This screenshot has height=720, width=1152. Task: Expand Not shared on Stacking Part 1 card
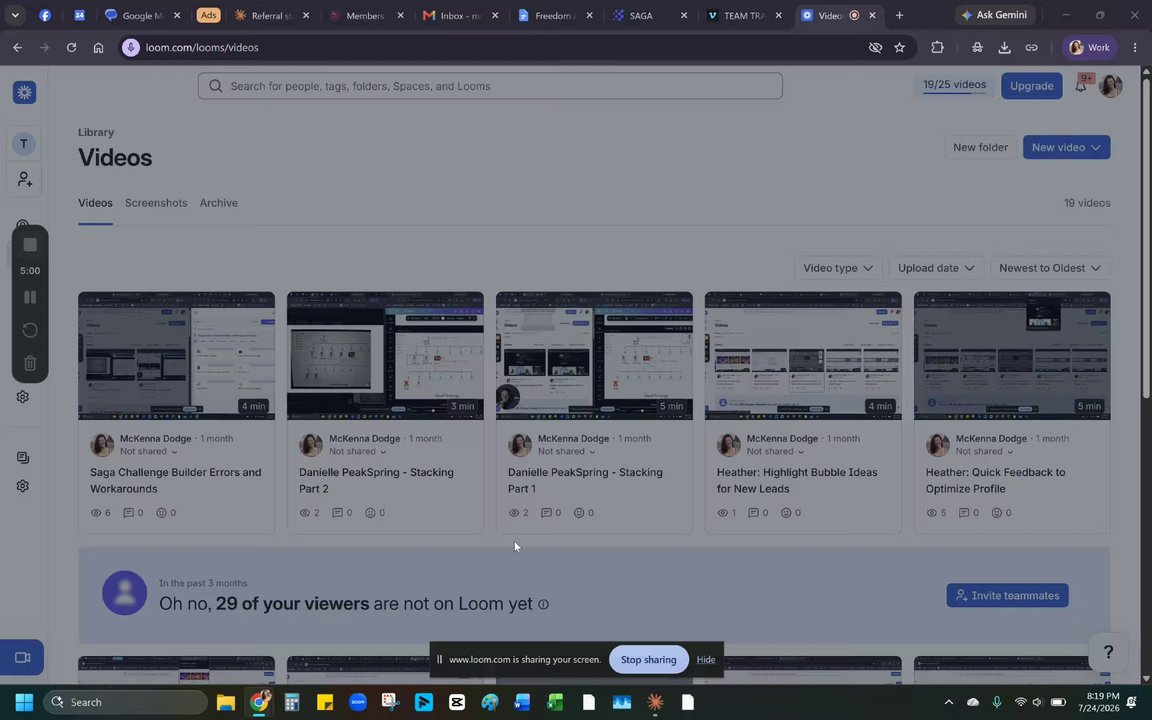(566, 452)
